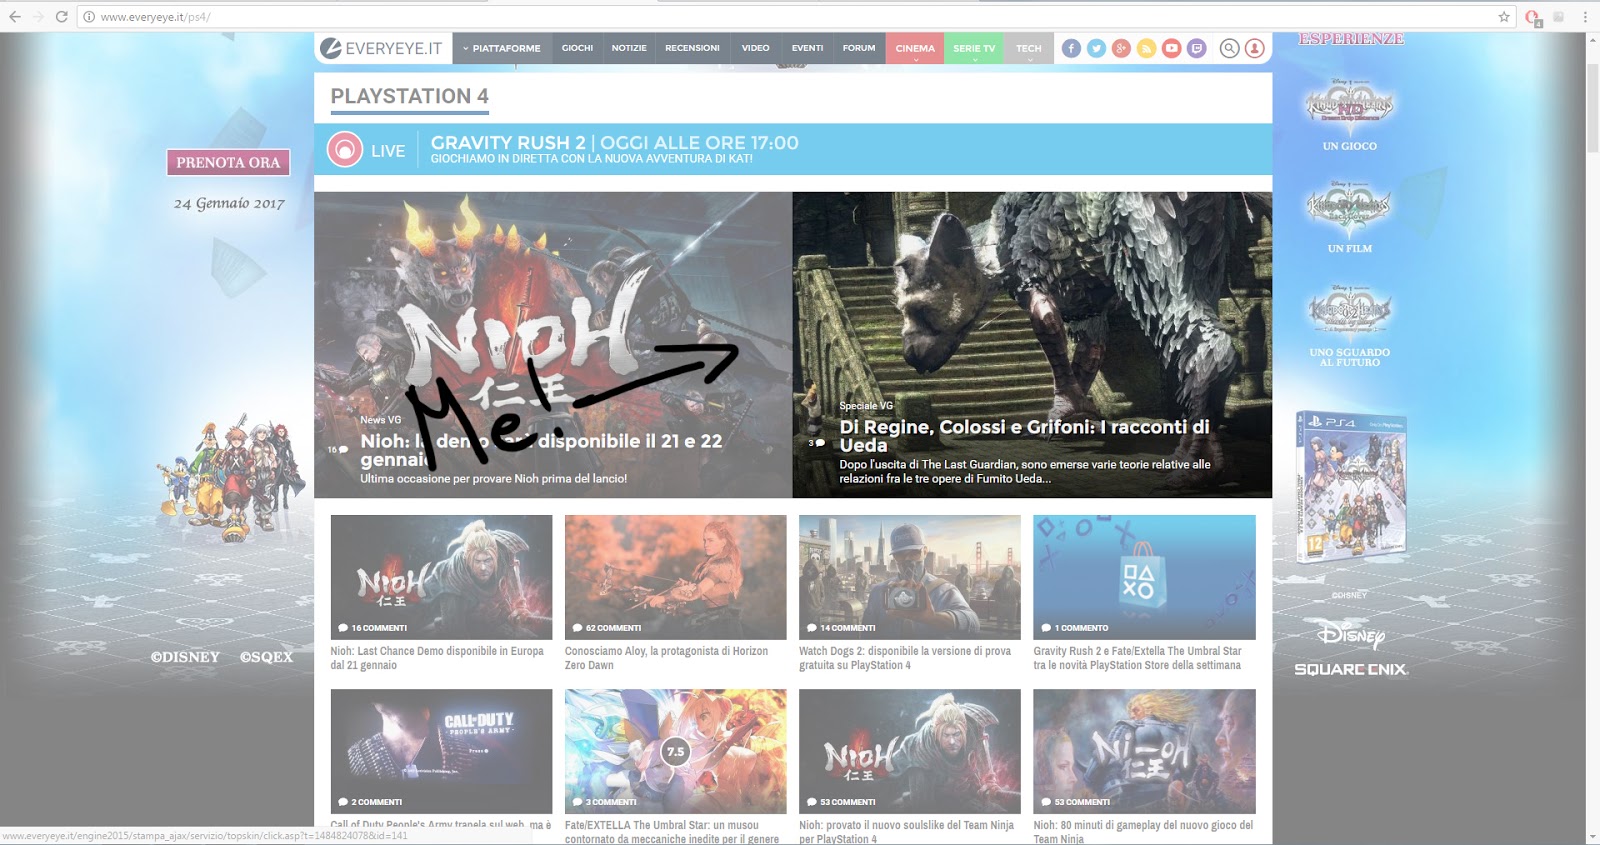Viewport: 1600px width, 845px height.
Task: Open Conosciamo Aloy Horizon Zero Dawn link
Action: click(666, 658)
